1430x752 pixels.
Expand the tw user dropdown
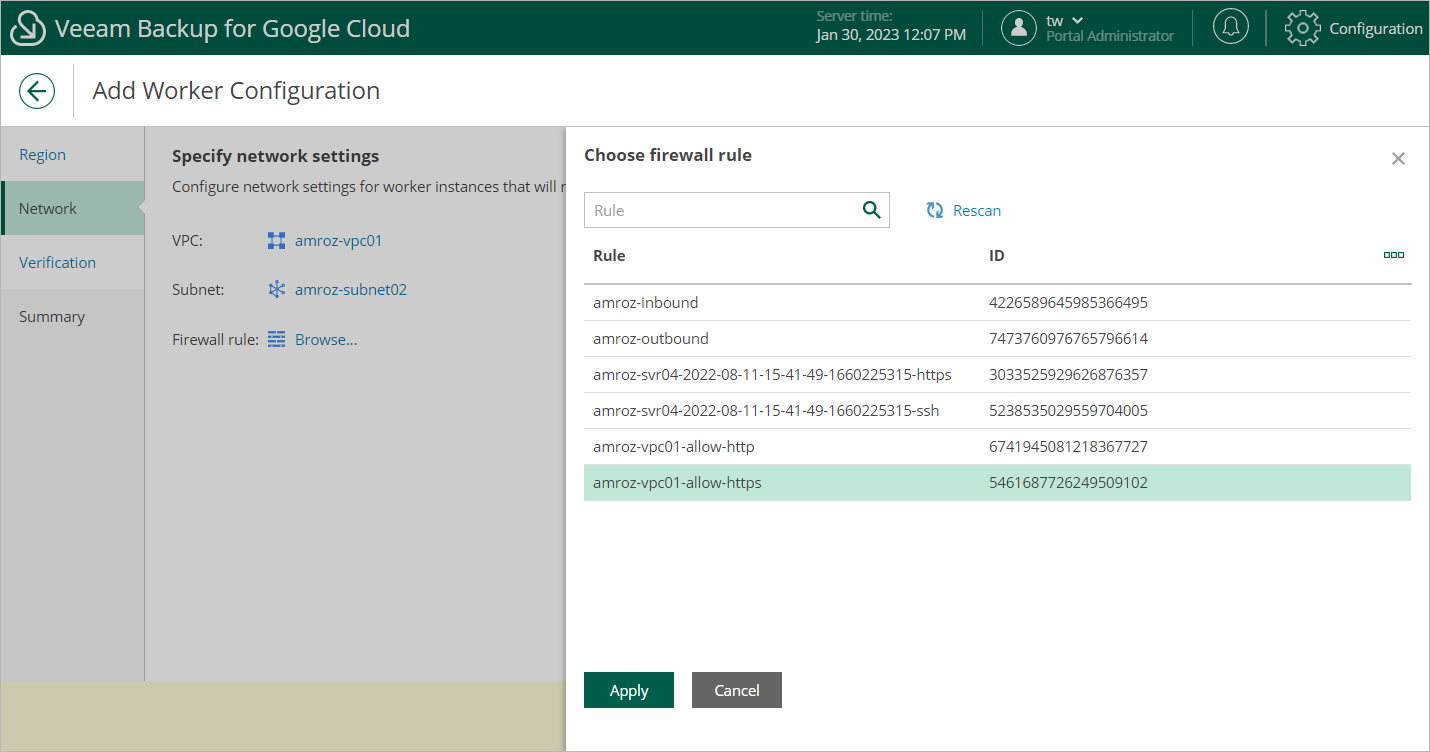[1077, 21]
